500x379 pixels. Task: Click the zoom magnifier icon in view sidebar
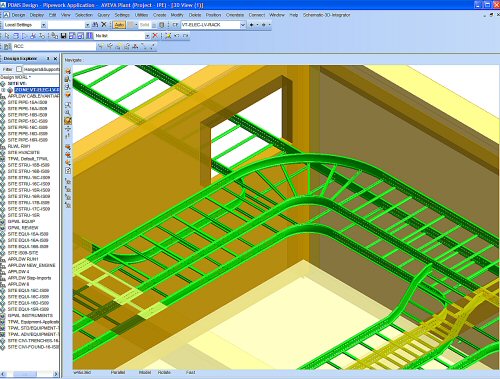[68, 112]
